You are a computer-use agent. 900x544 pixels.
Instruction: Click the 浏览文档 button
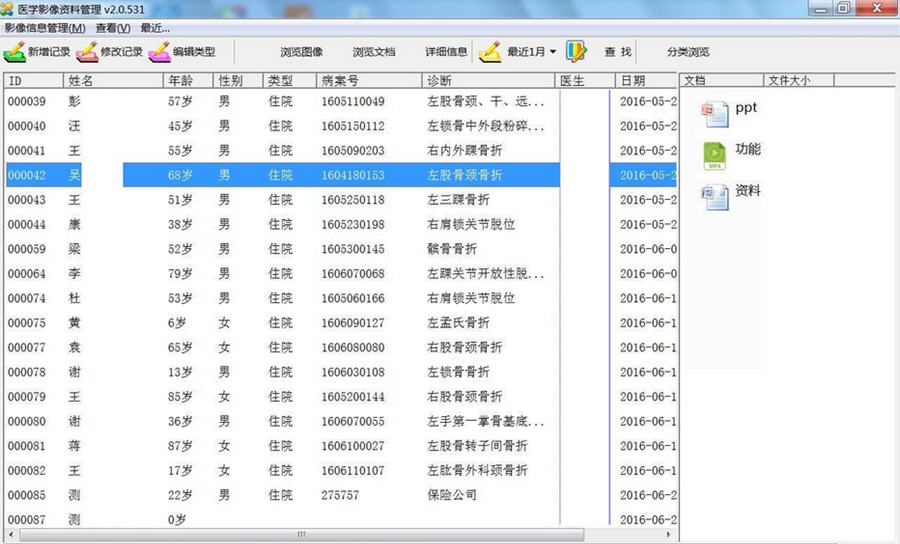point(374,52)
